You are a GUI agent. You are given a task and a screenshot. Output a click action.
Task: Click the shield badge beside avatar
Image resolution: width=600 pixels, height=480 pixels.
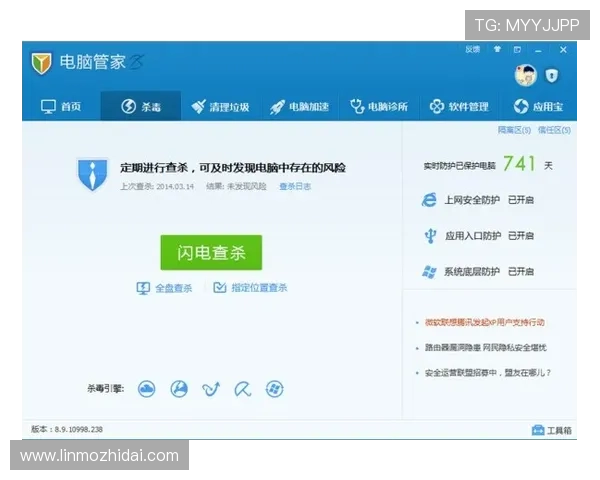click(551, 75)
